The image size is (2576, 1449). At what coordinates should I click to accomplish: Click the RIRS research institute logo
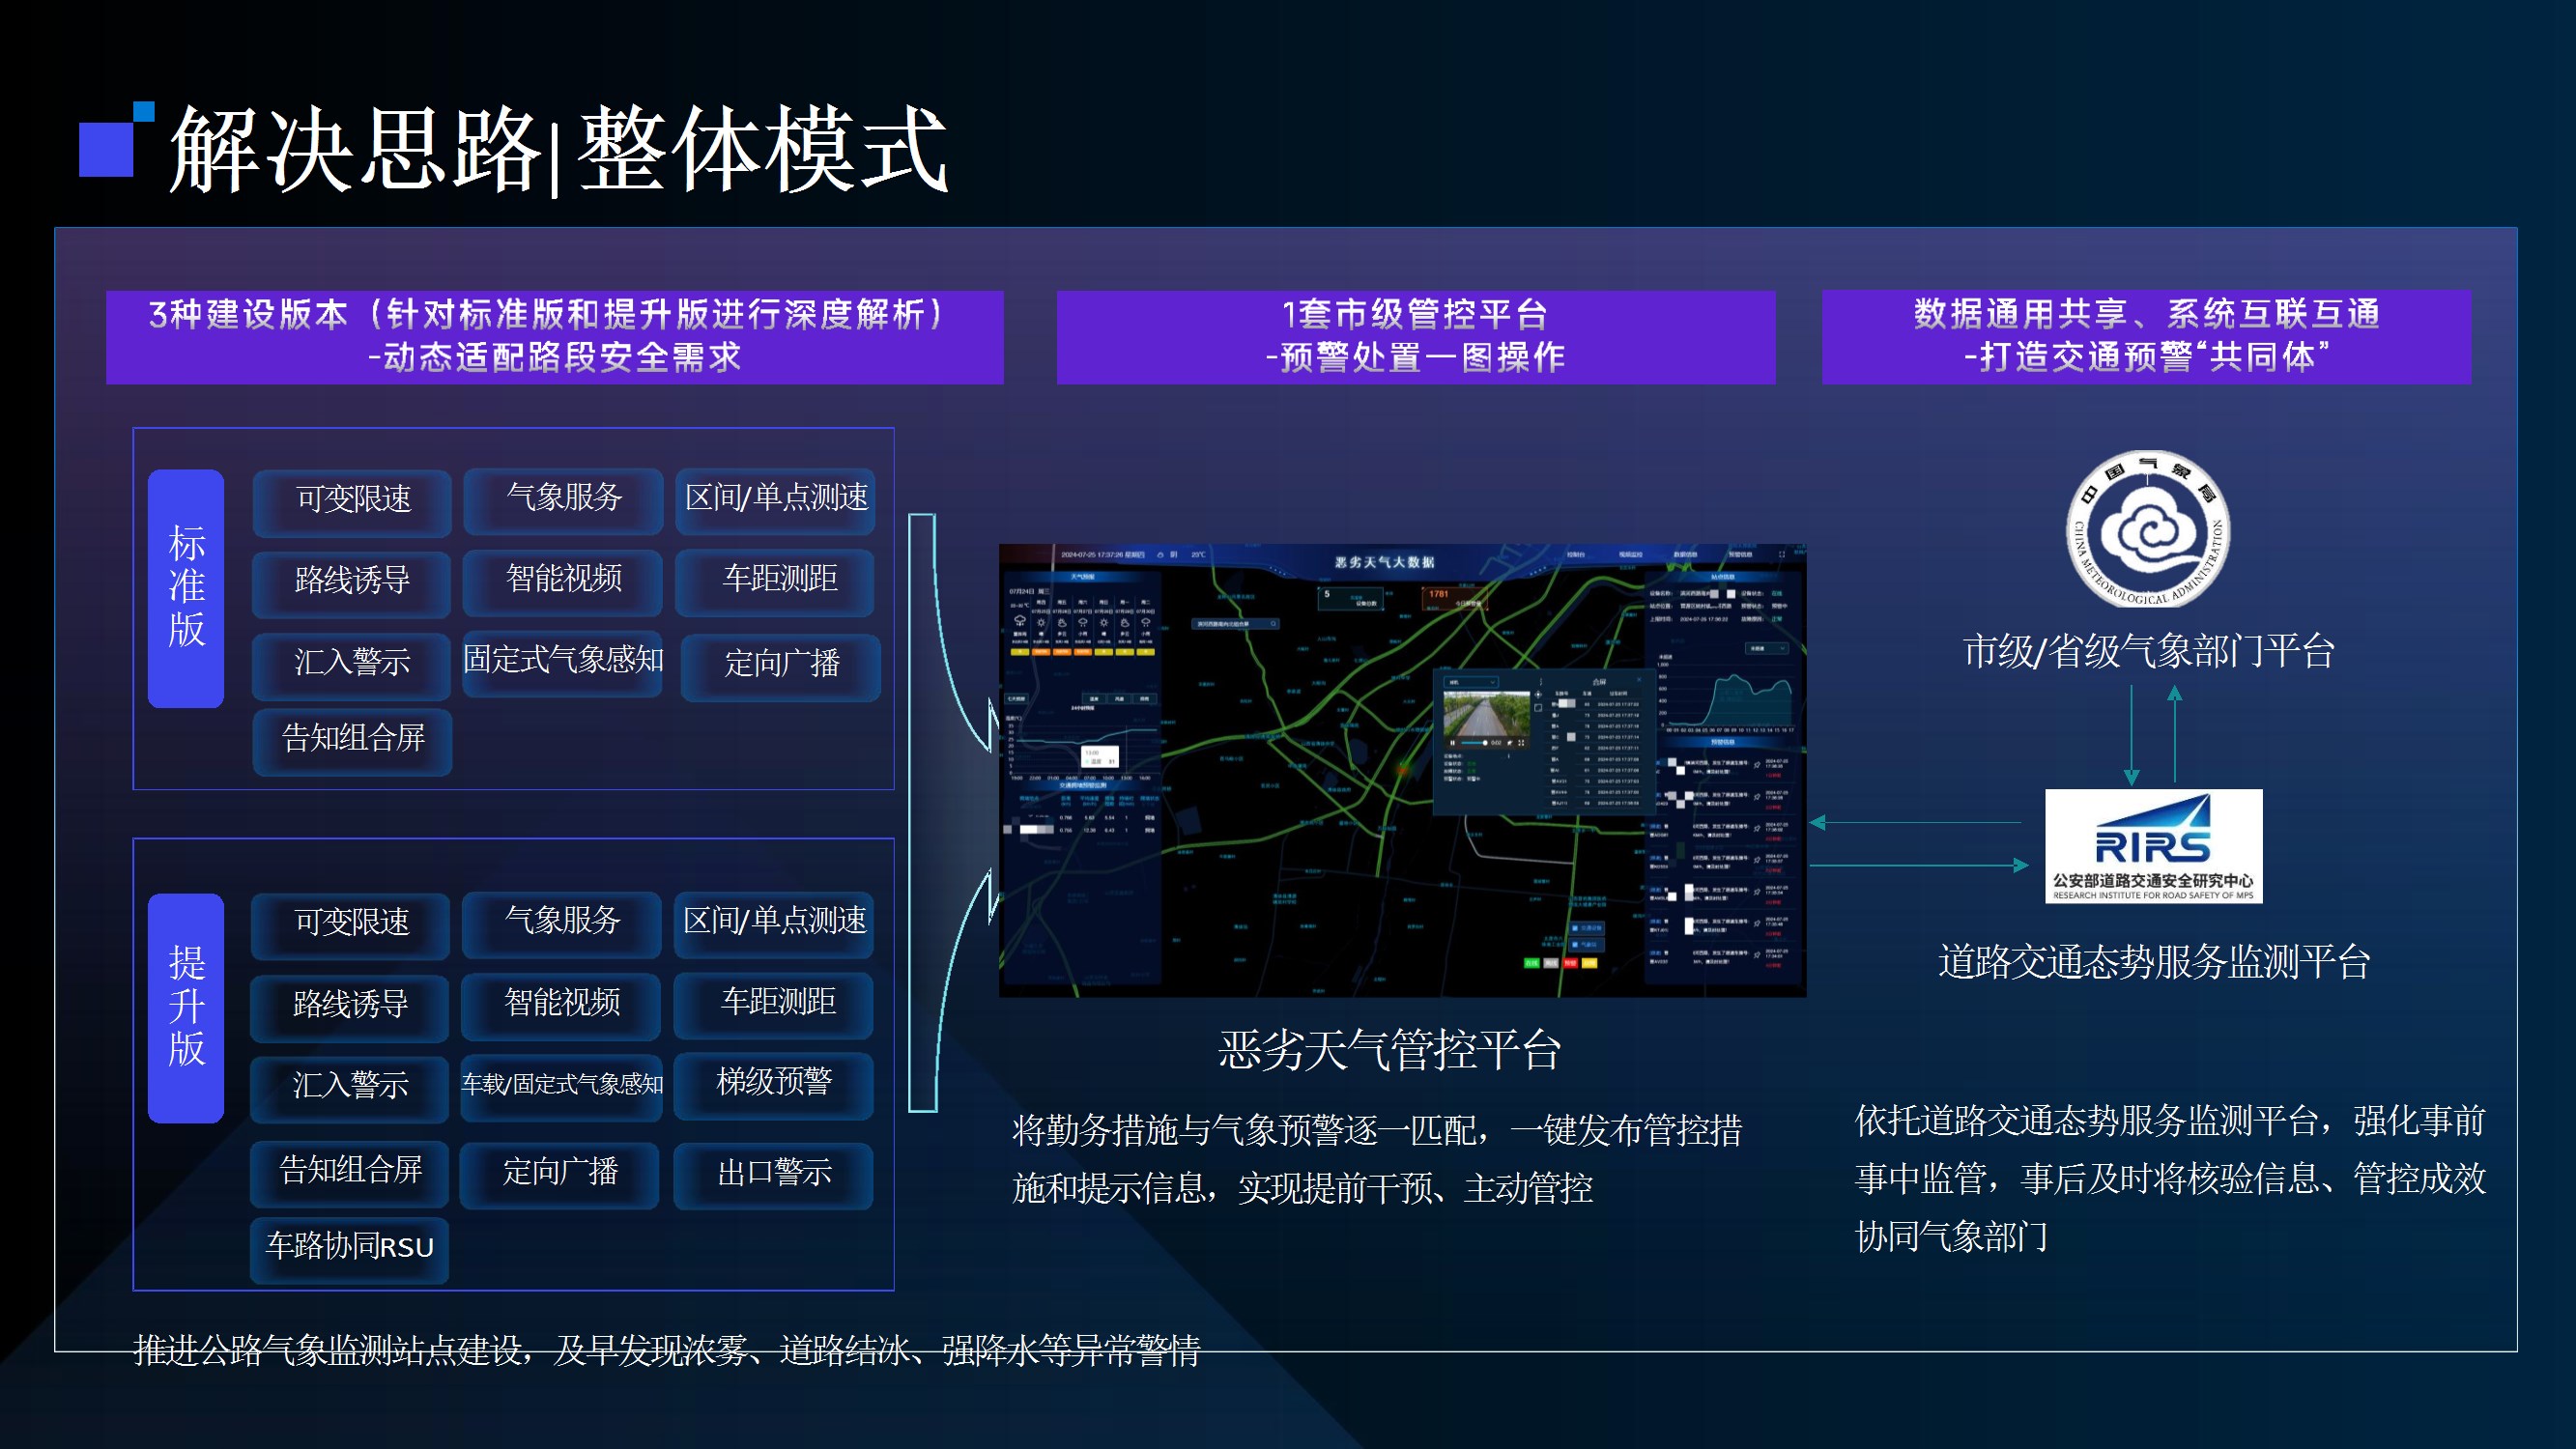pyautogui.click(x=2152, y=846)
